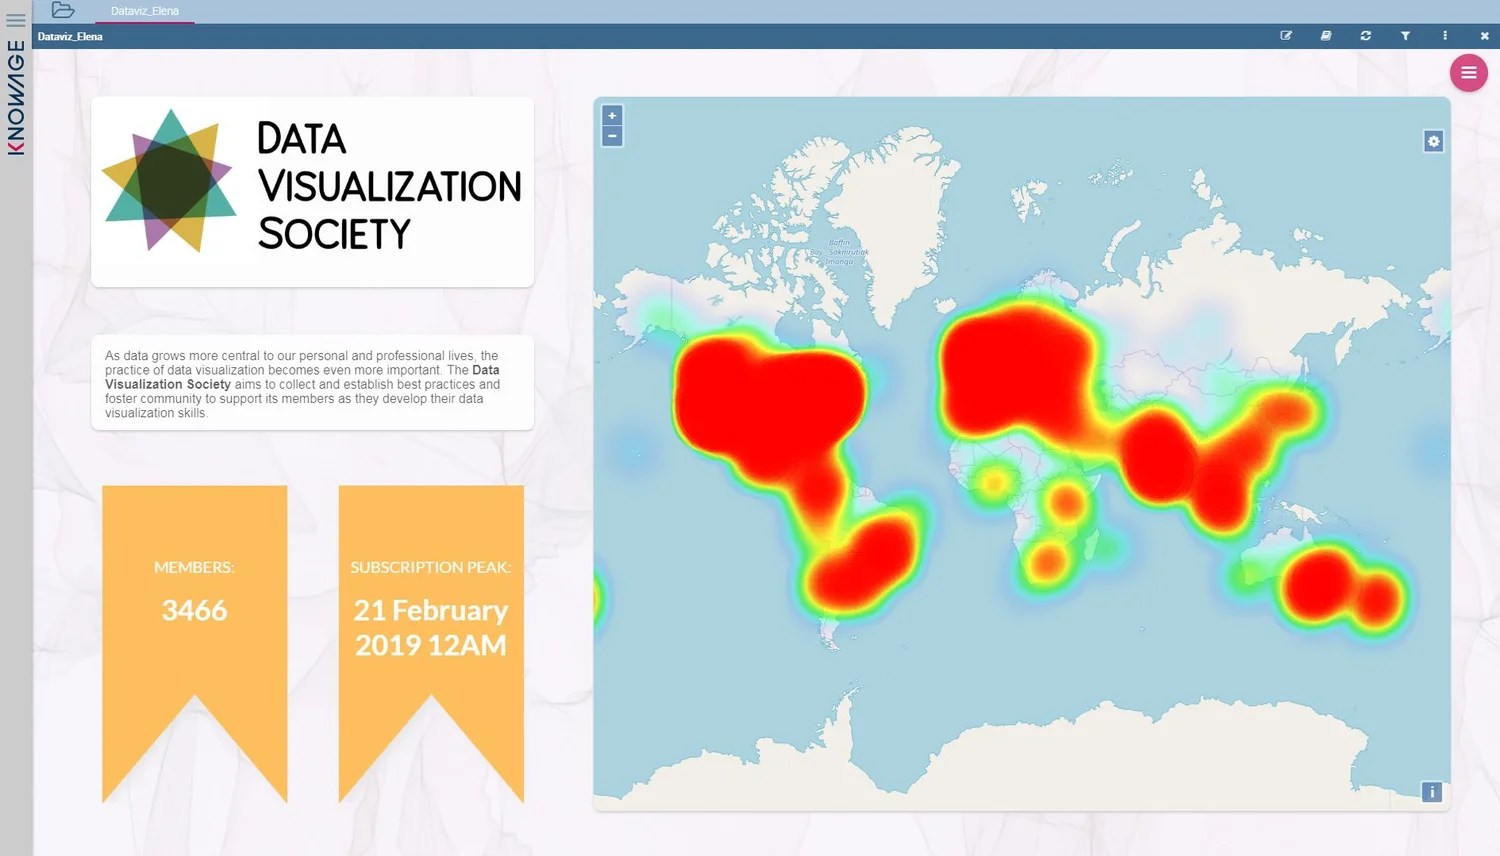
Task: Click the open folder icon near the tab bar
Action: pyautogui.click(x=63, y=9)
